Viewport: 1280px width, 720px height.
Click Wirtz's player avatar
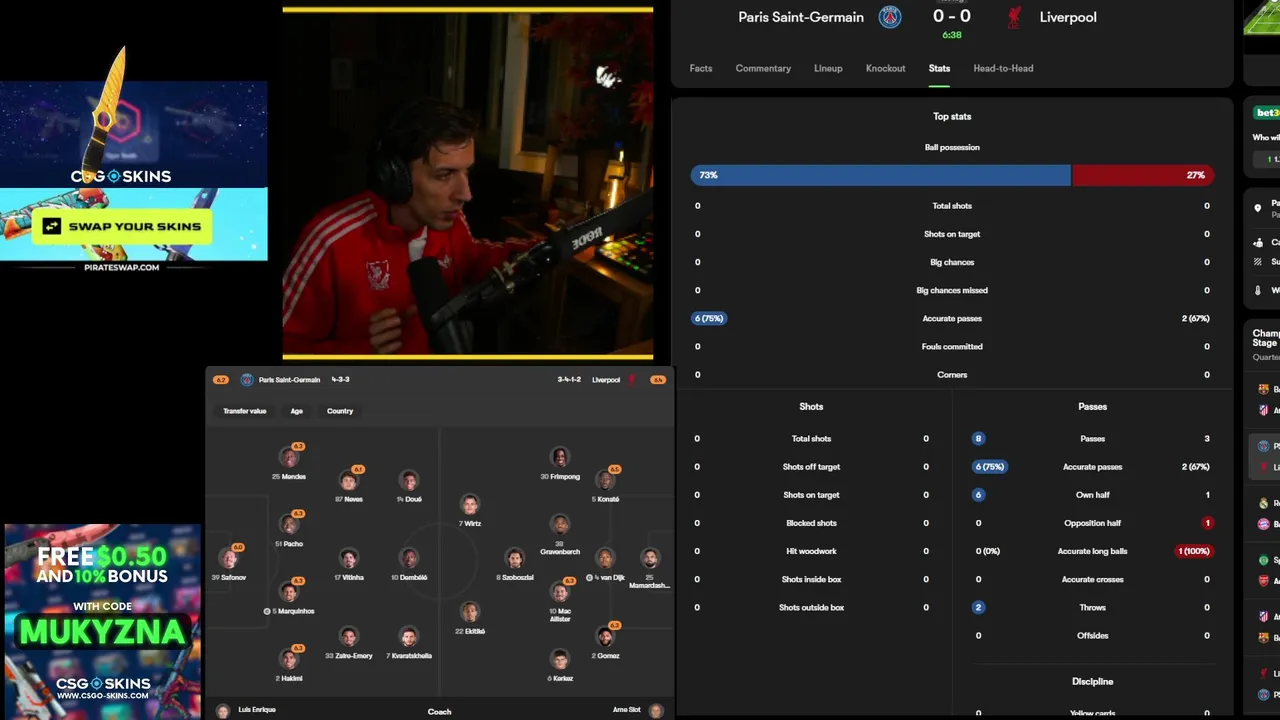[x=470, y=504]
